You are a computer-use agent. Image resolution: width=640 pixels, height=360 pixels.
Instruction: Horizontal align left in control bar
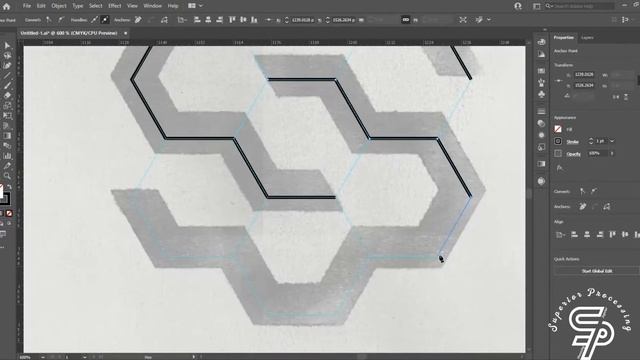click(197, 20)
